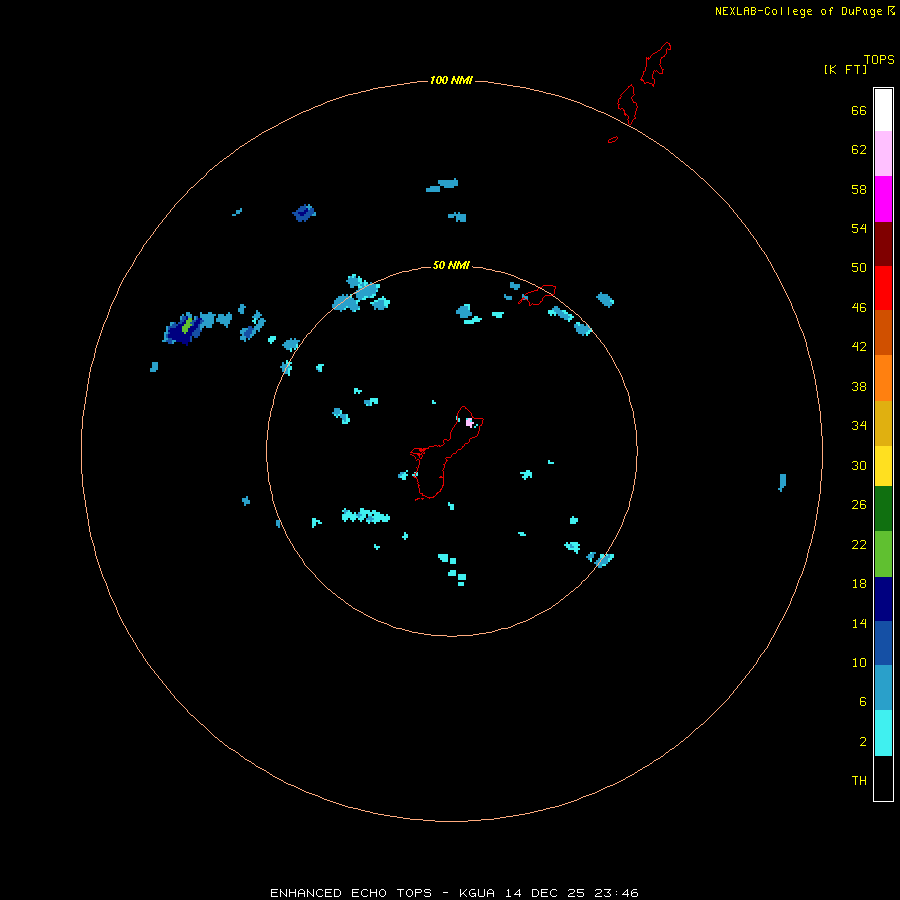Click the medium blue 18 kft swatch
Image resolution: width=900 pixels, height=900 pixels.
tap(883, 643)
